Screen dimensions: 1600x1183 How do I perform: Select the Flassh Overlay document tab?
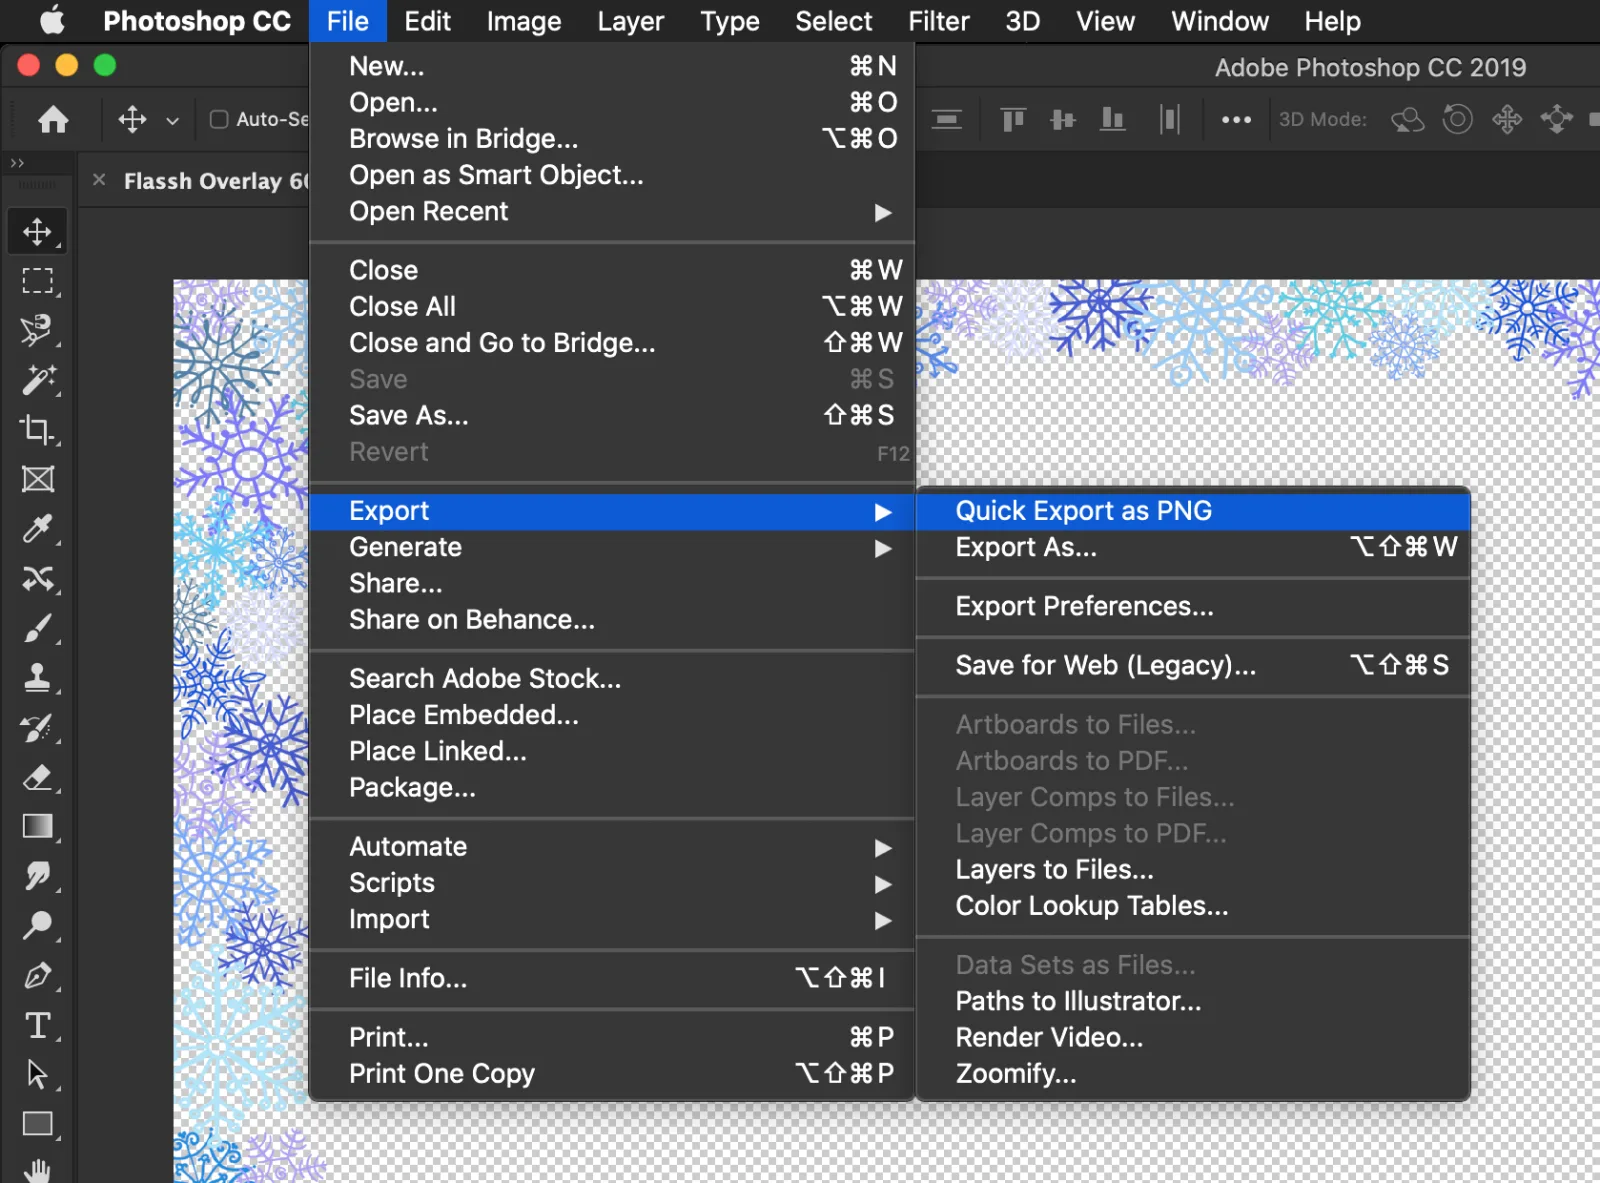click(x=216, y=181)
